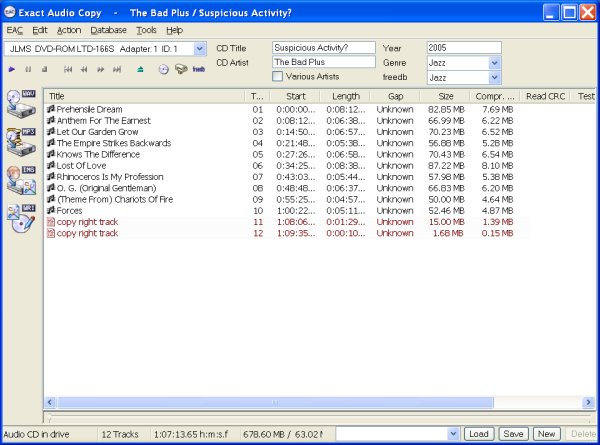Extract tracks to WAV sidebar icon
Viewport: 600px width, 445px height.
(x=22, y=104)
